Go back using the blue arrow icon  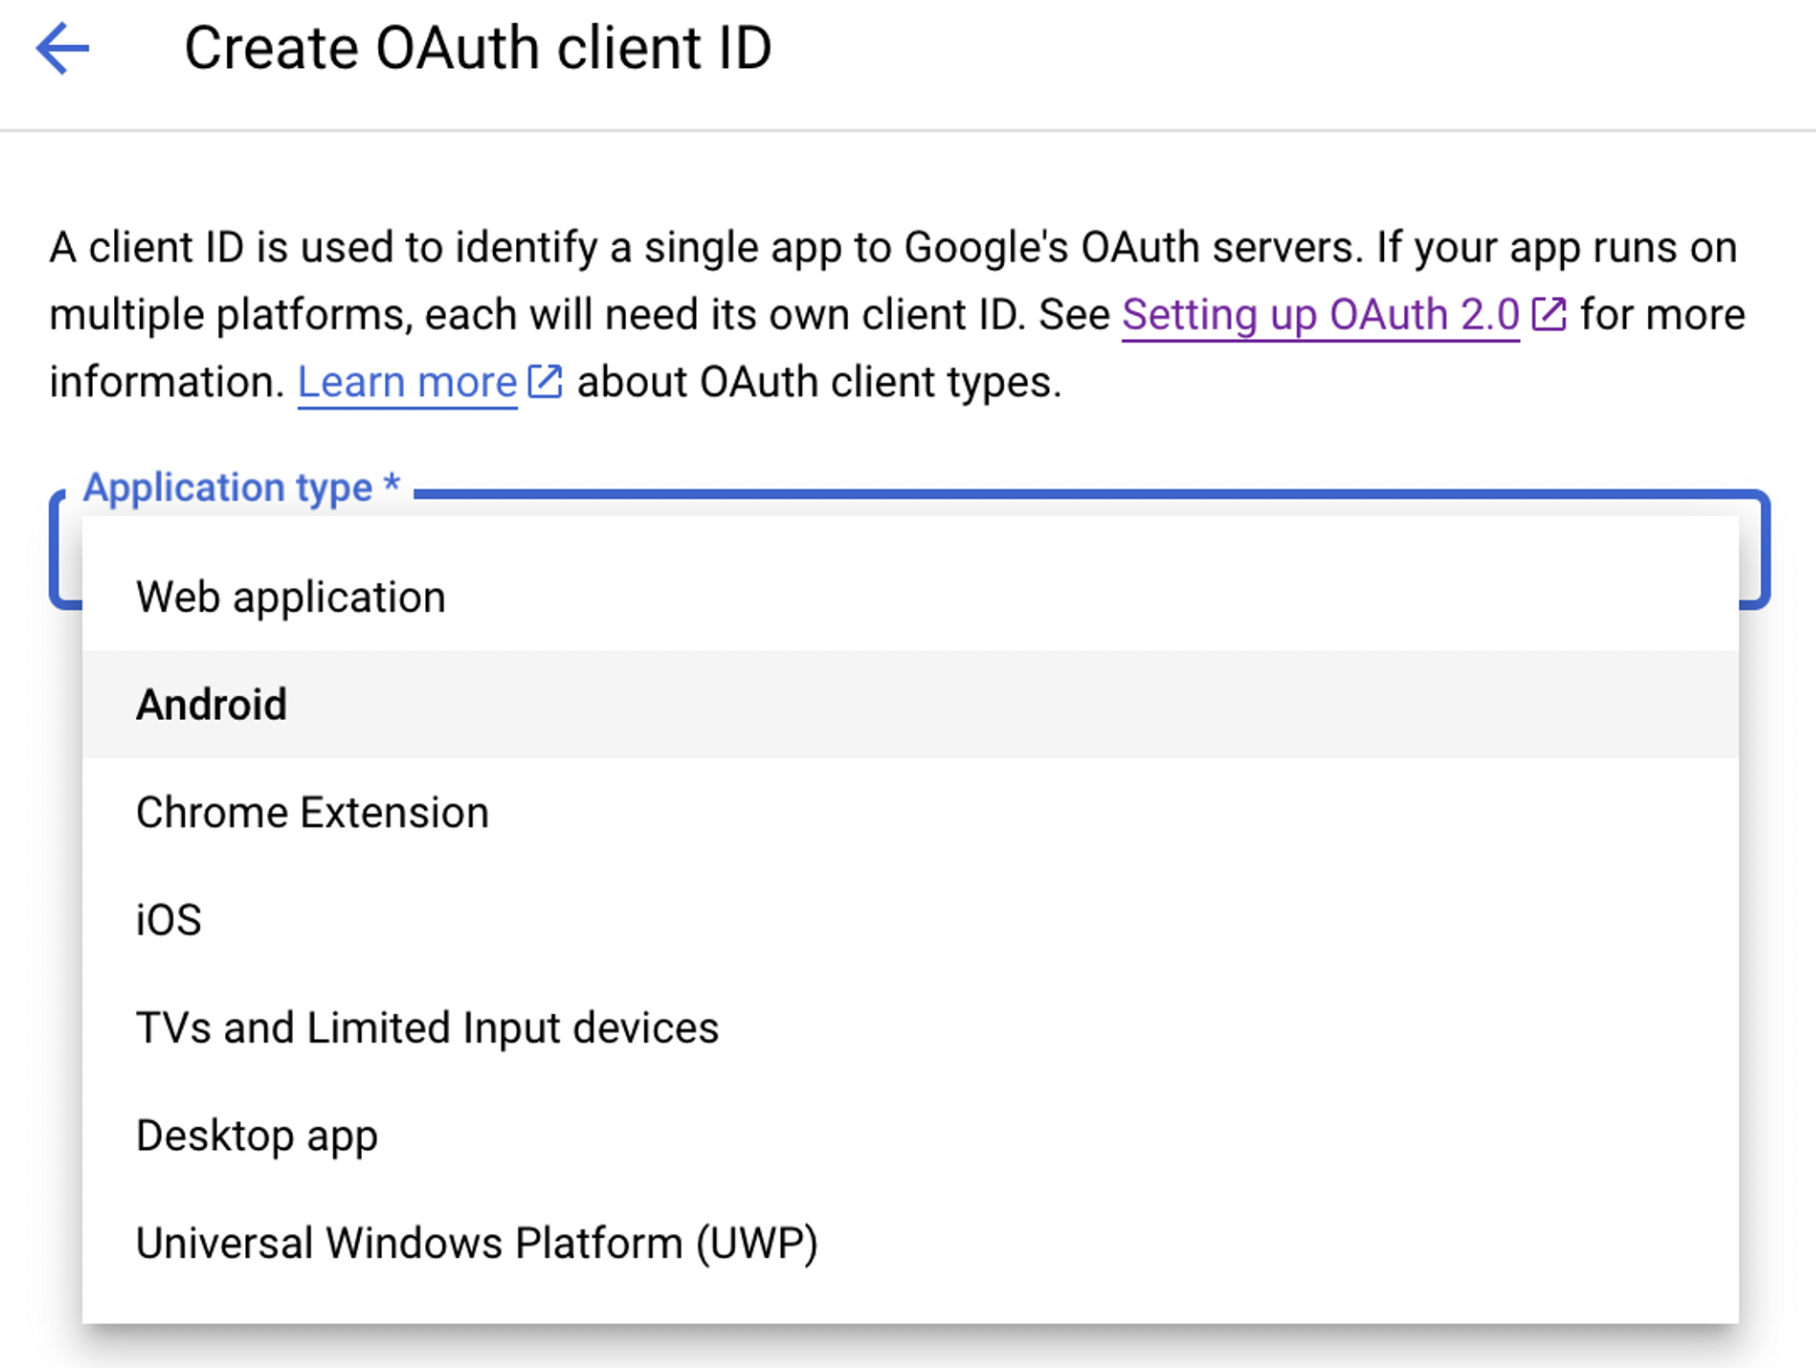tap(63, 48)
